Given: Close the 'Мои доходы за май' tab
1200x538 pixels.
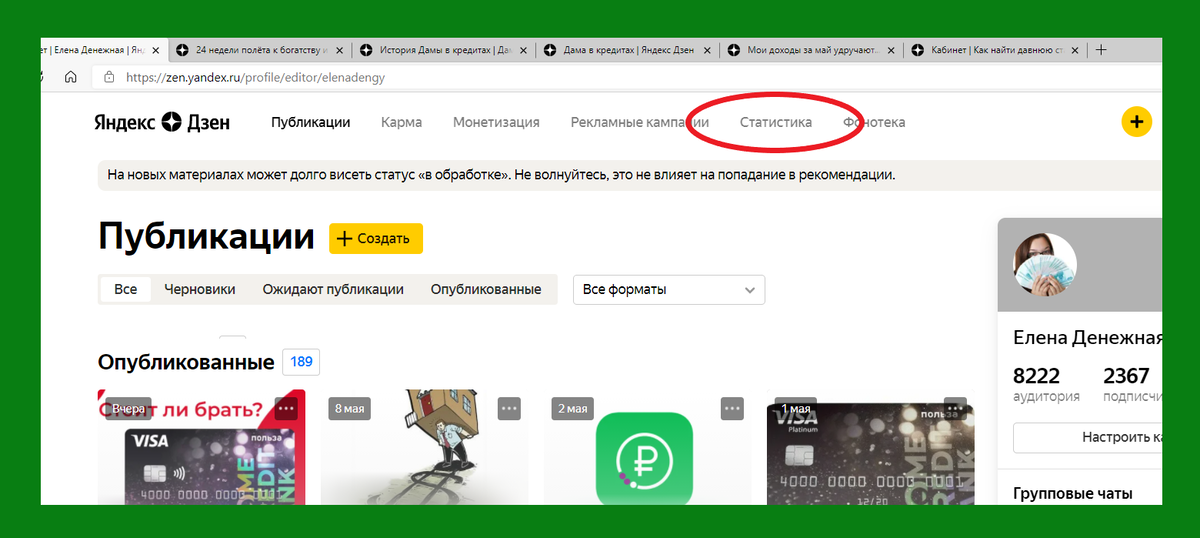Looking at the screenshot, I should (892, 49).
